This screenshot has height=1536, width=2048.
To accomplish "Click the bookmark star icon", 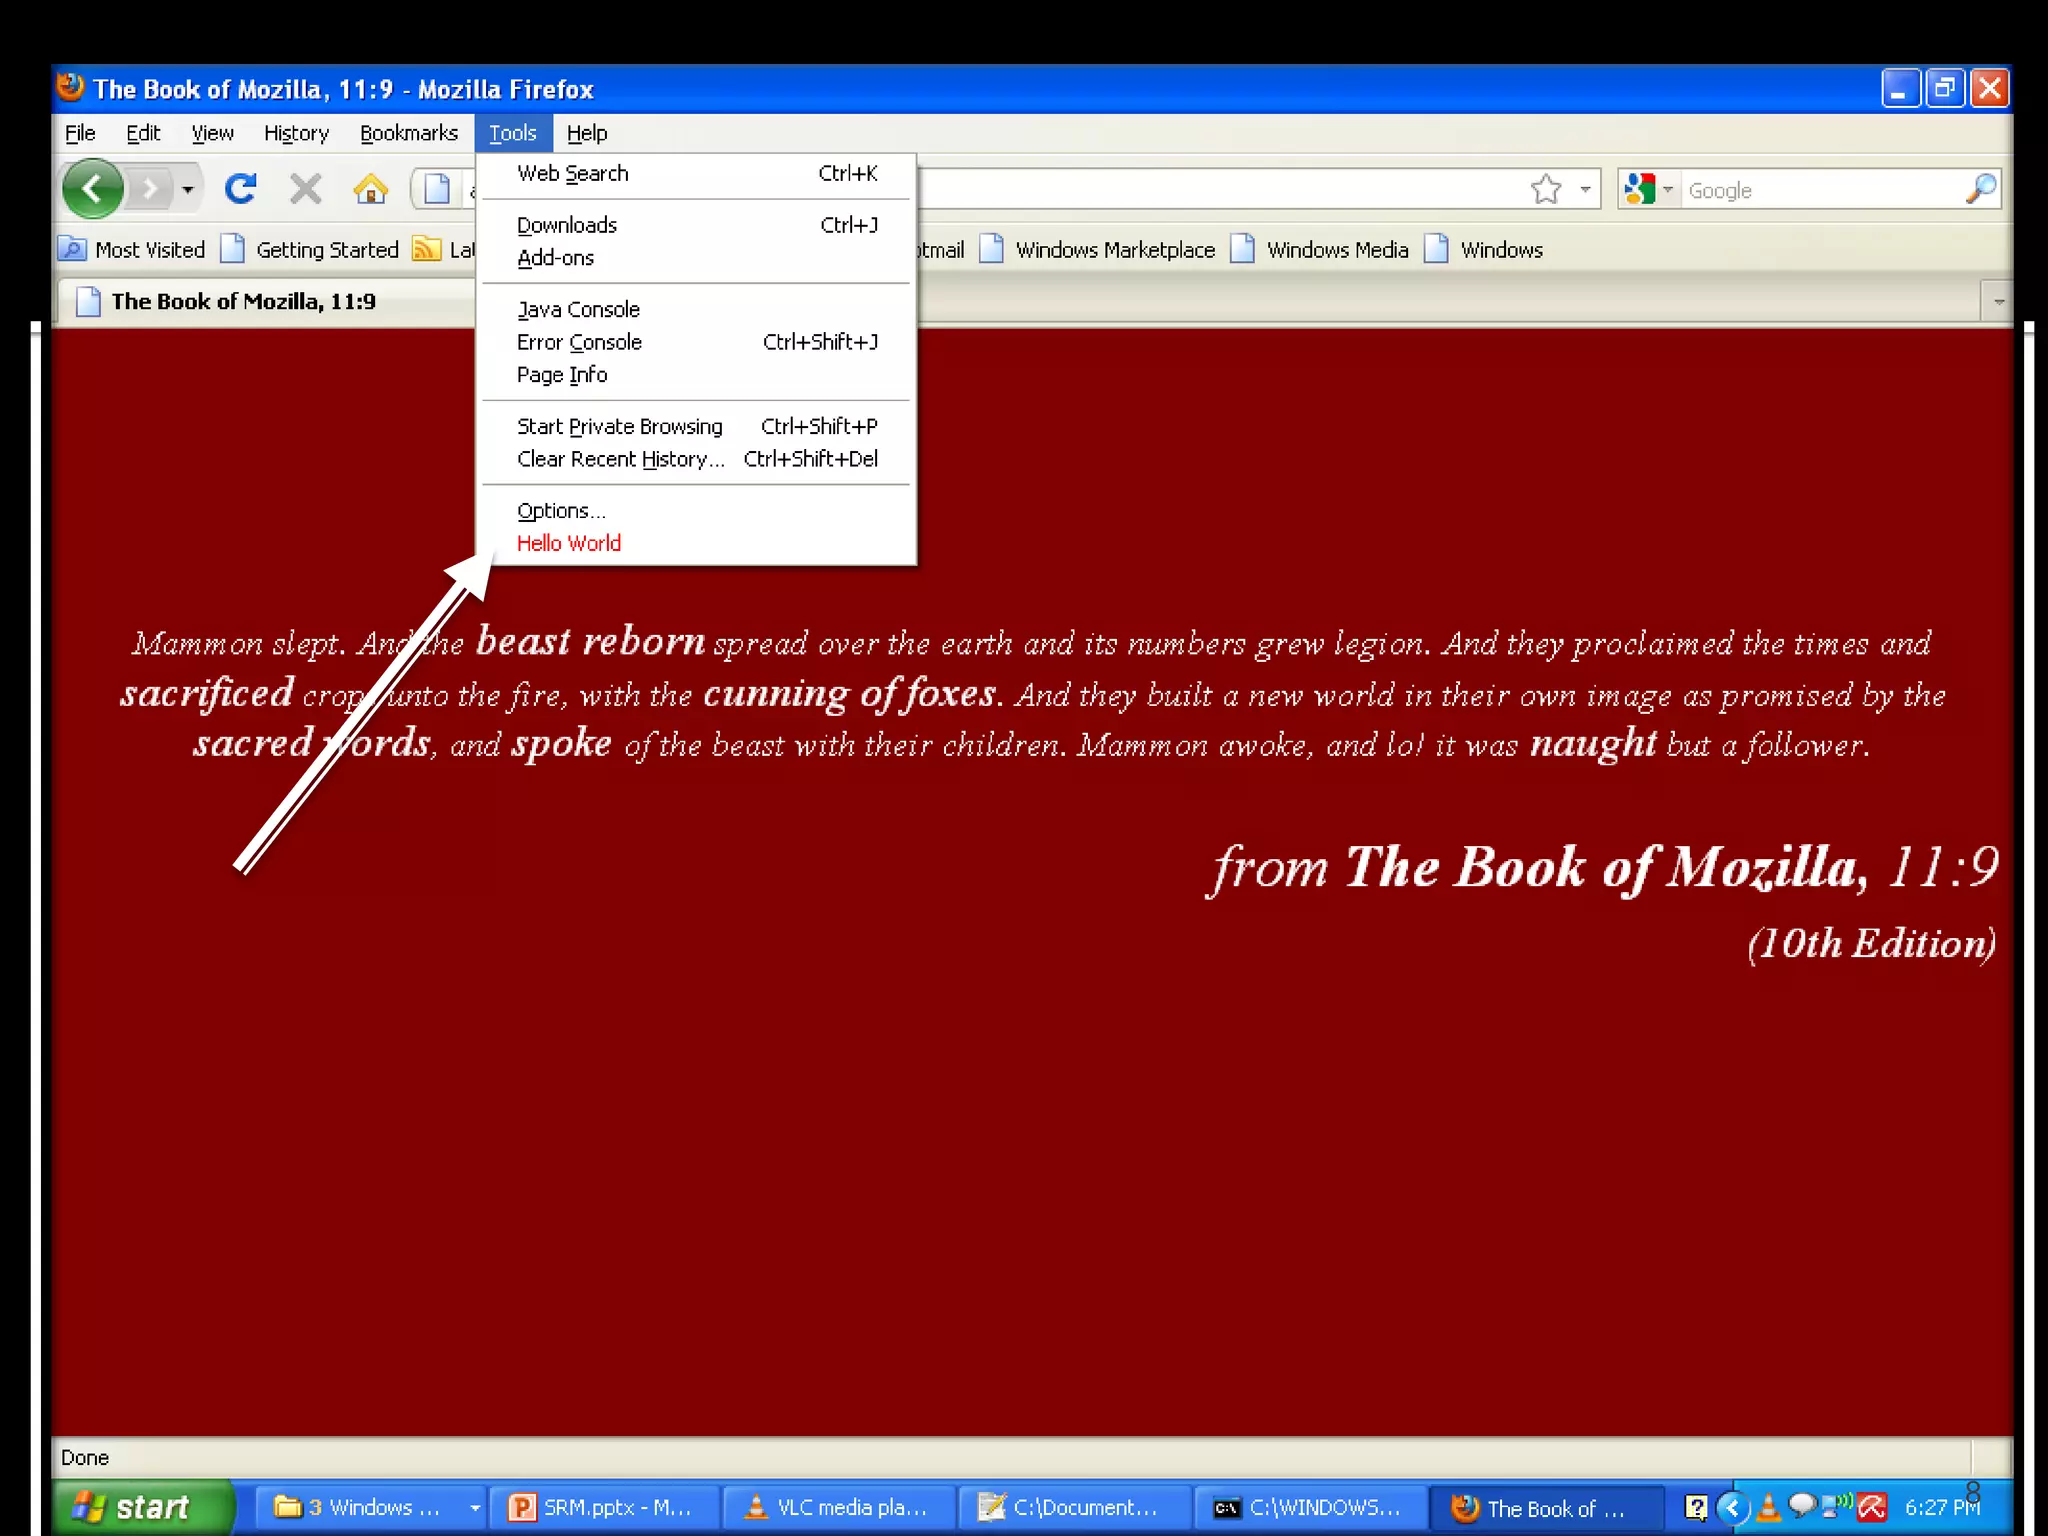I will pyautogui.click(x=1545, y=189).
